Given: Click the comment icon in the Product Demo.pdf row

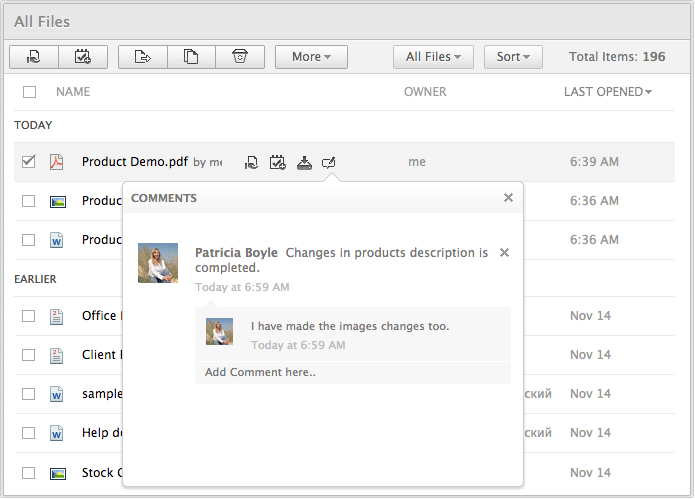Looking at the screenshot, I should (329, 162).
